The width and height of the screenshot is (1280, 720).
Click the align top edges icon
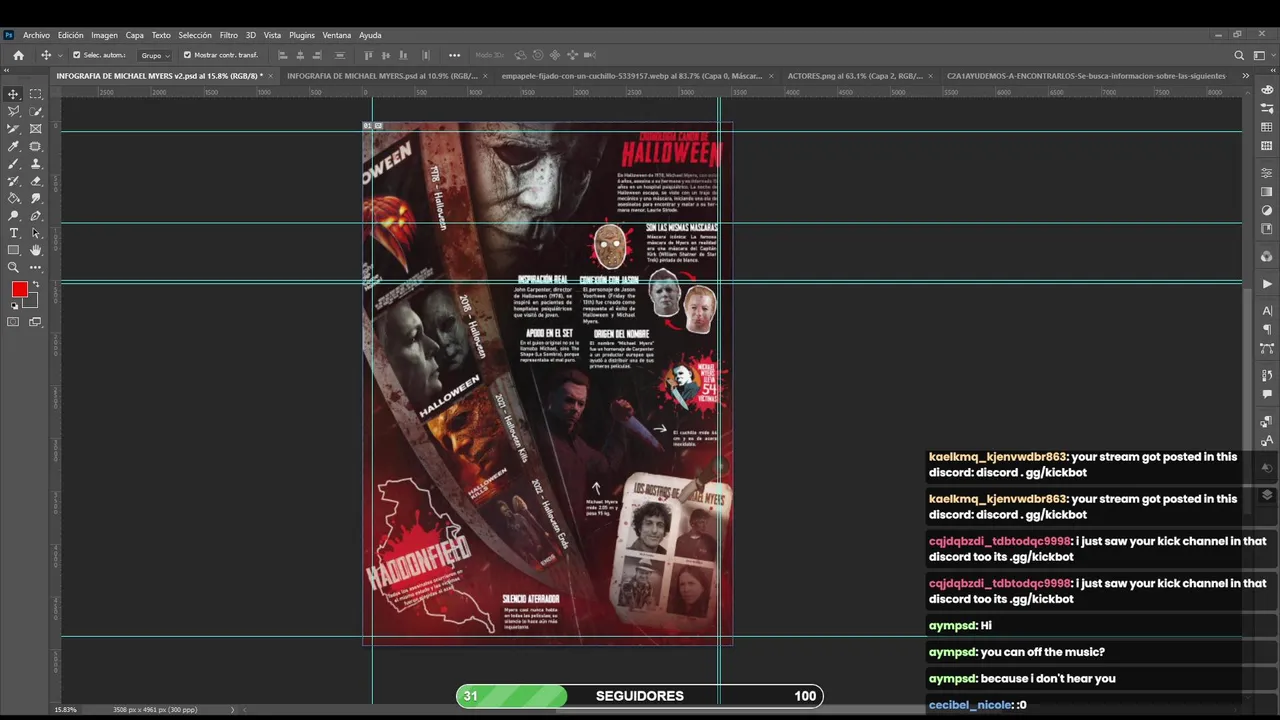[x=368, y=55]
